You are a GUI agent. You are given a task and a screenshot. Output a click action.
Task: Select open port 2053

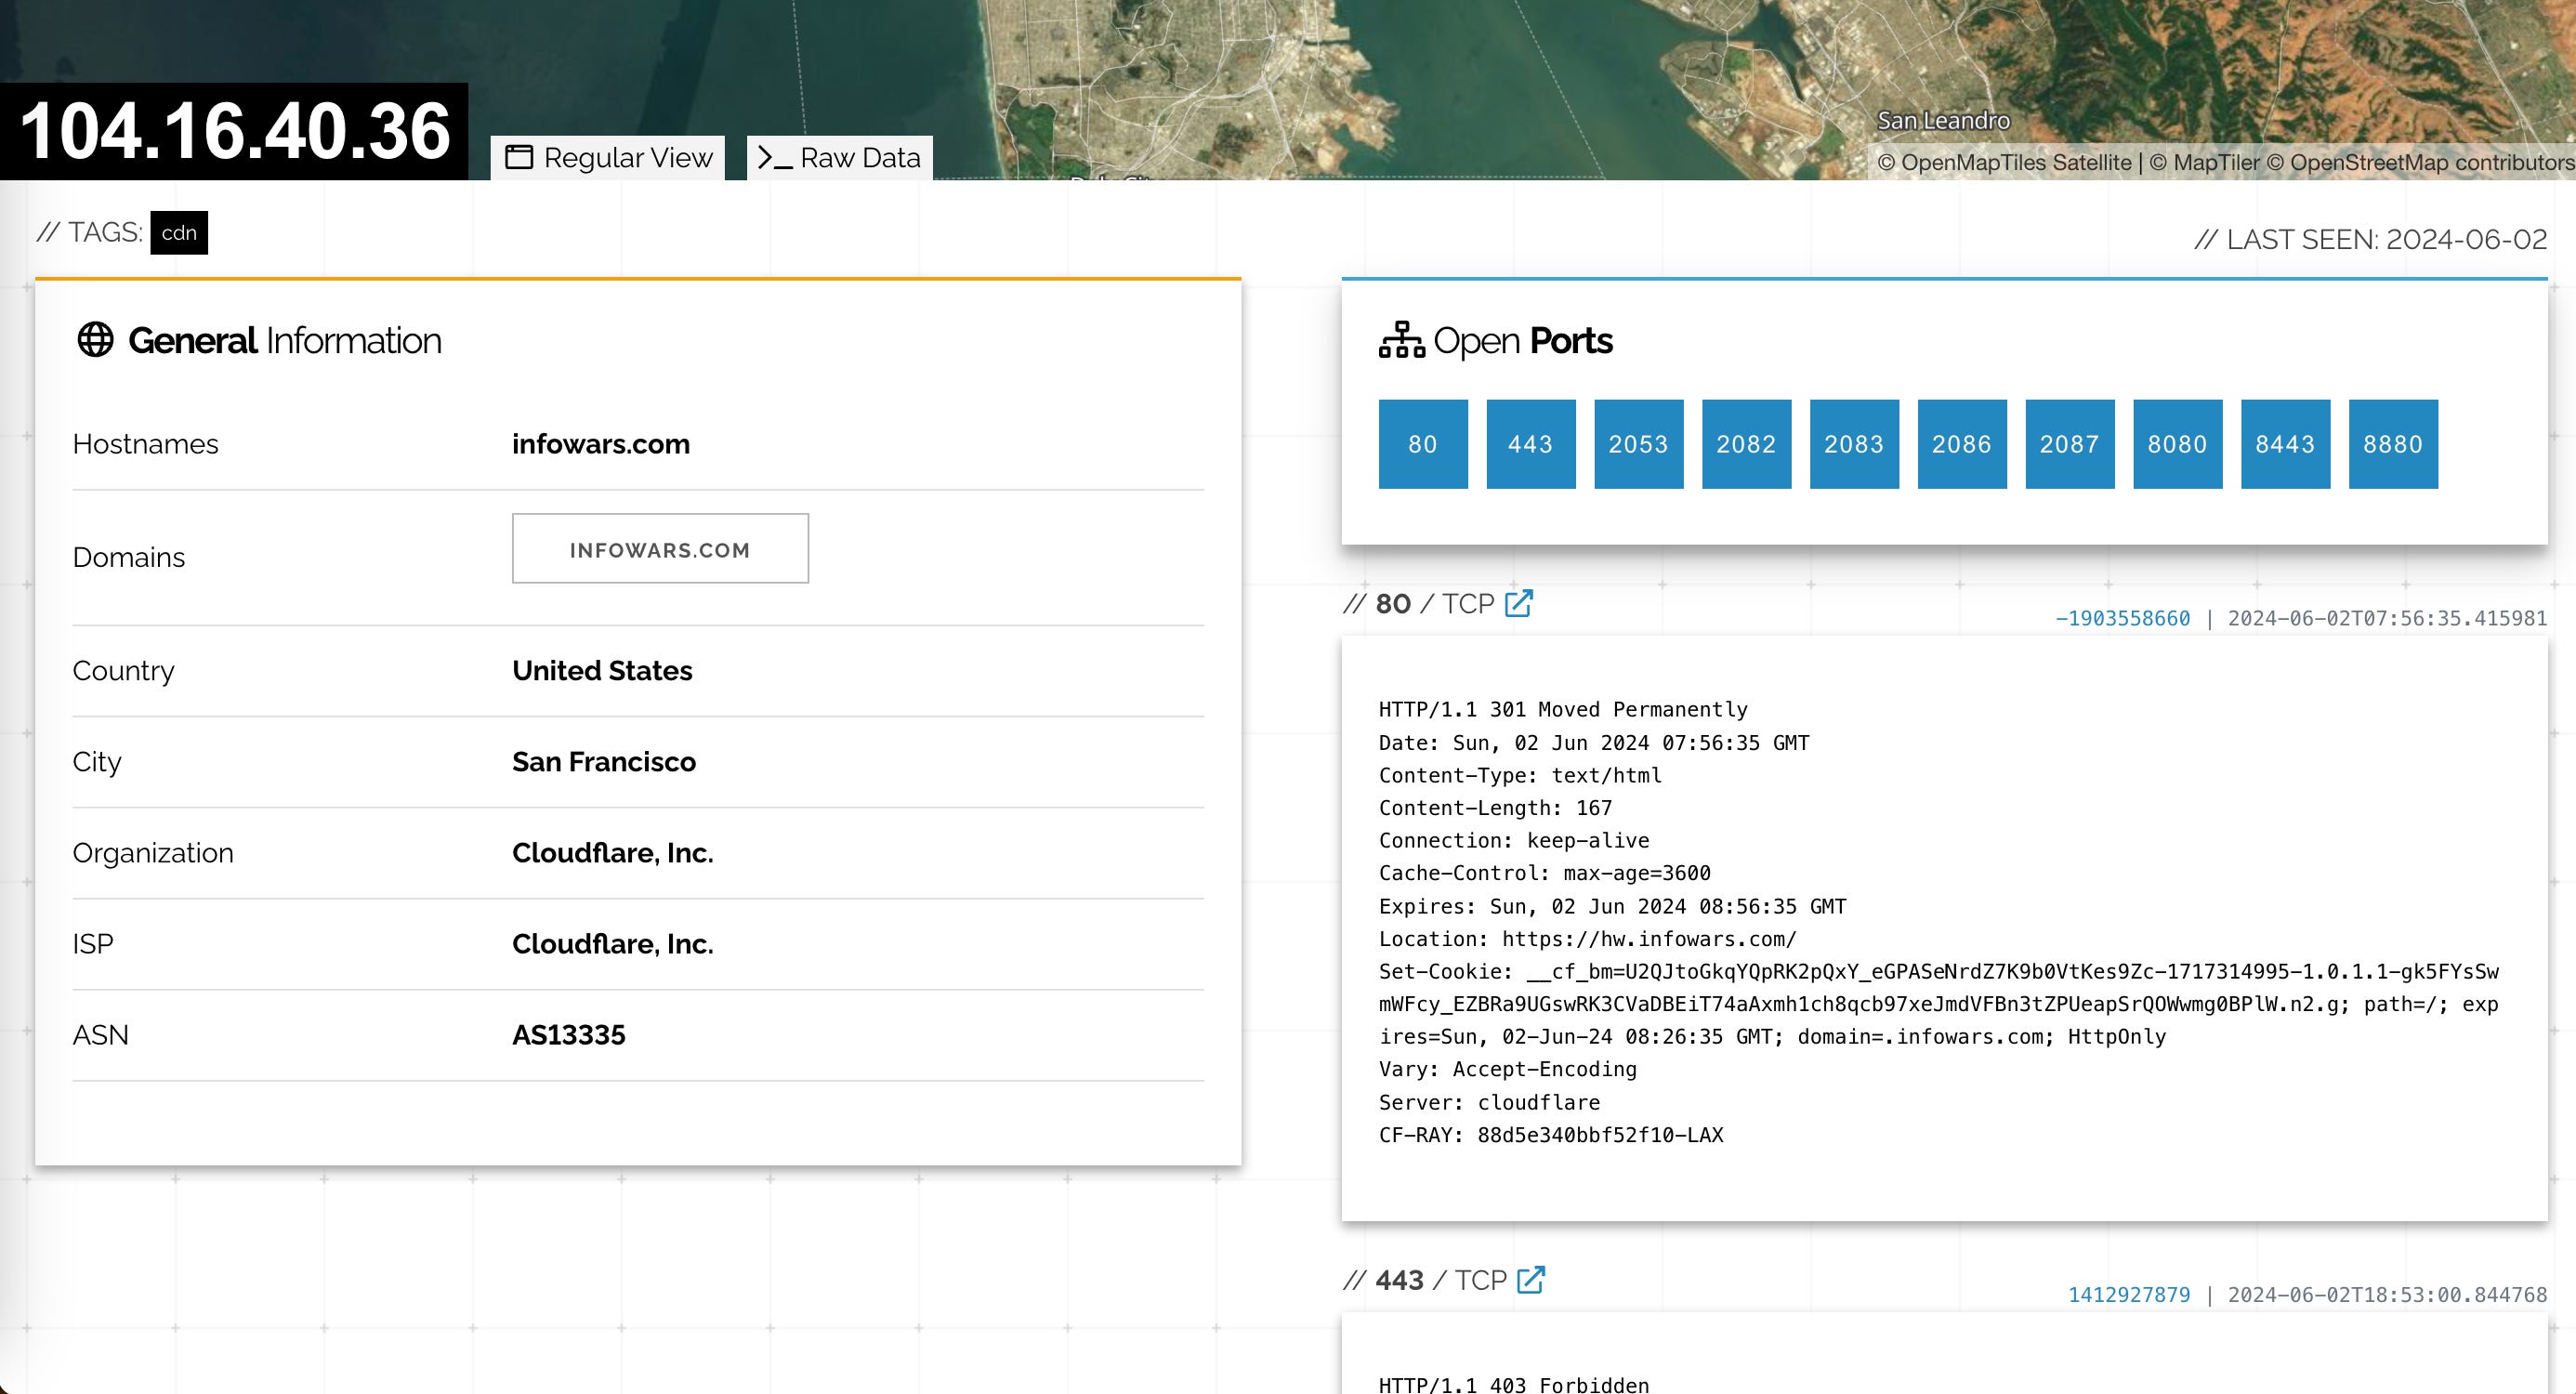[1638, 444]
